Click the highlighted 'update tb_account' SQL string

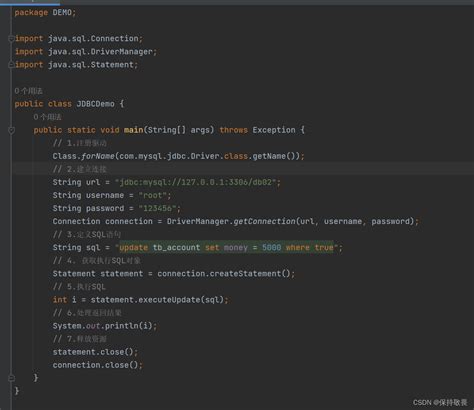(x=228, y=248)
